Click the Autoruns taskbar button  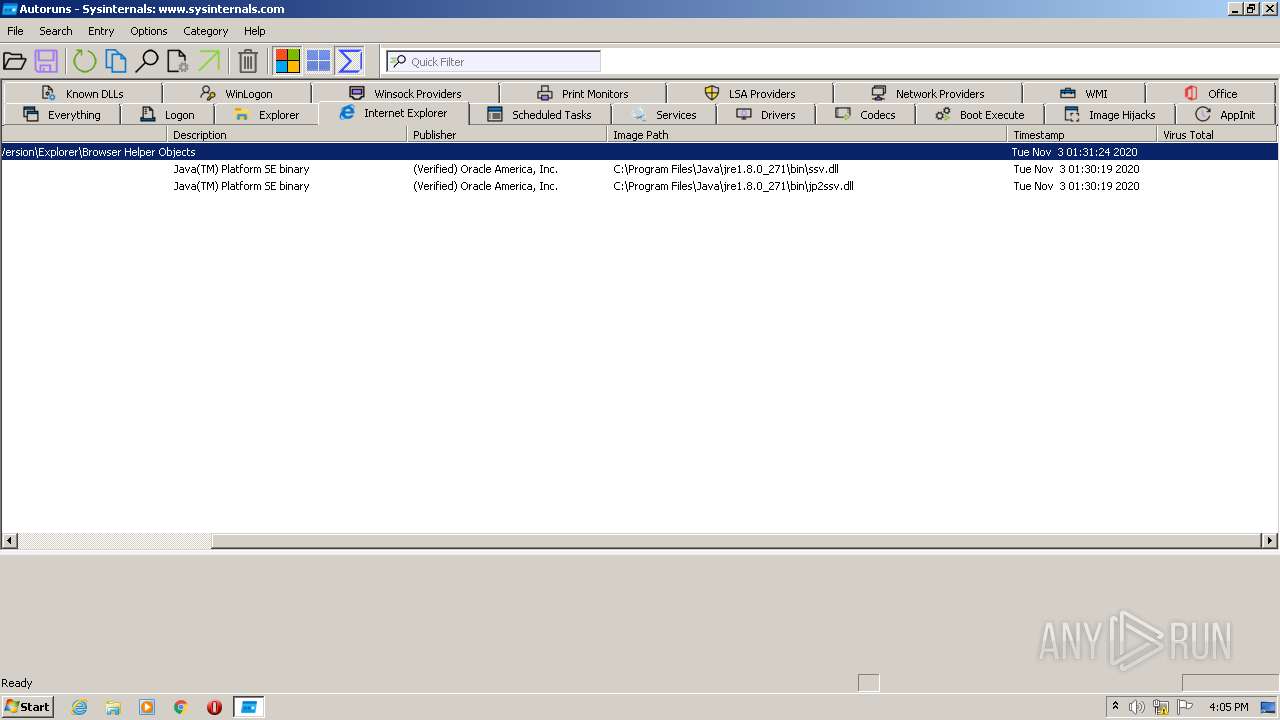[x=249, y=707]
